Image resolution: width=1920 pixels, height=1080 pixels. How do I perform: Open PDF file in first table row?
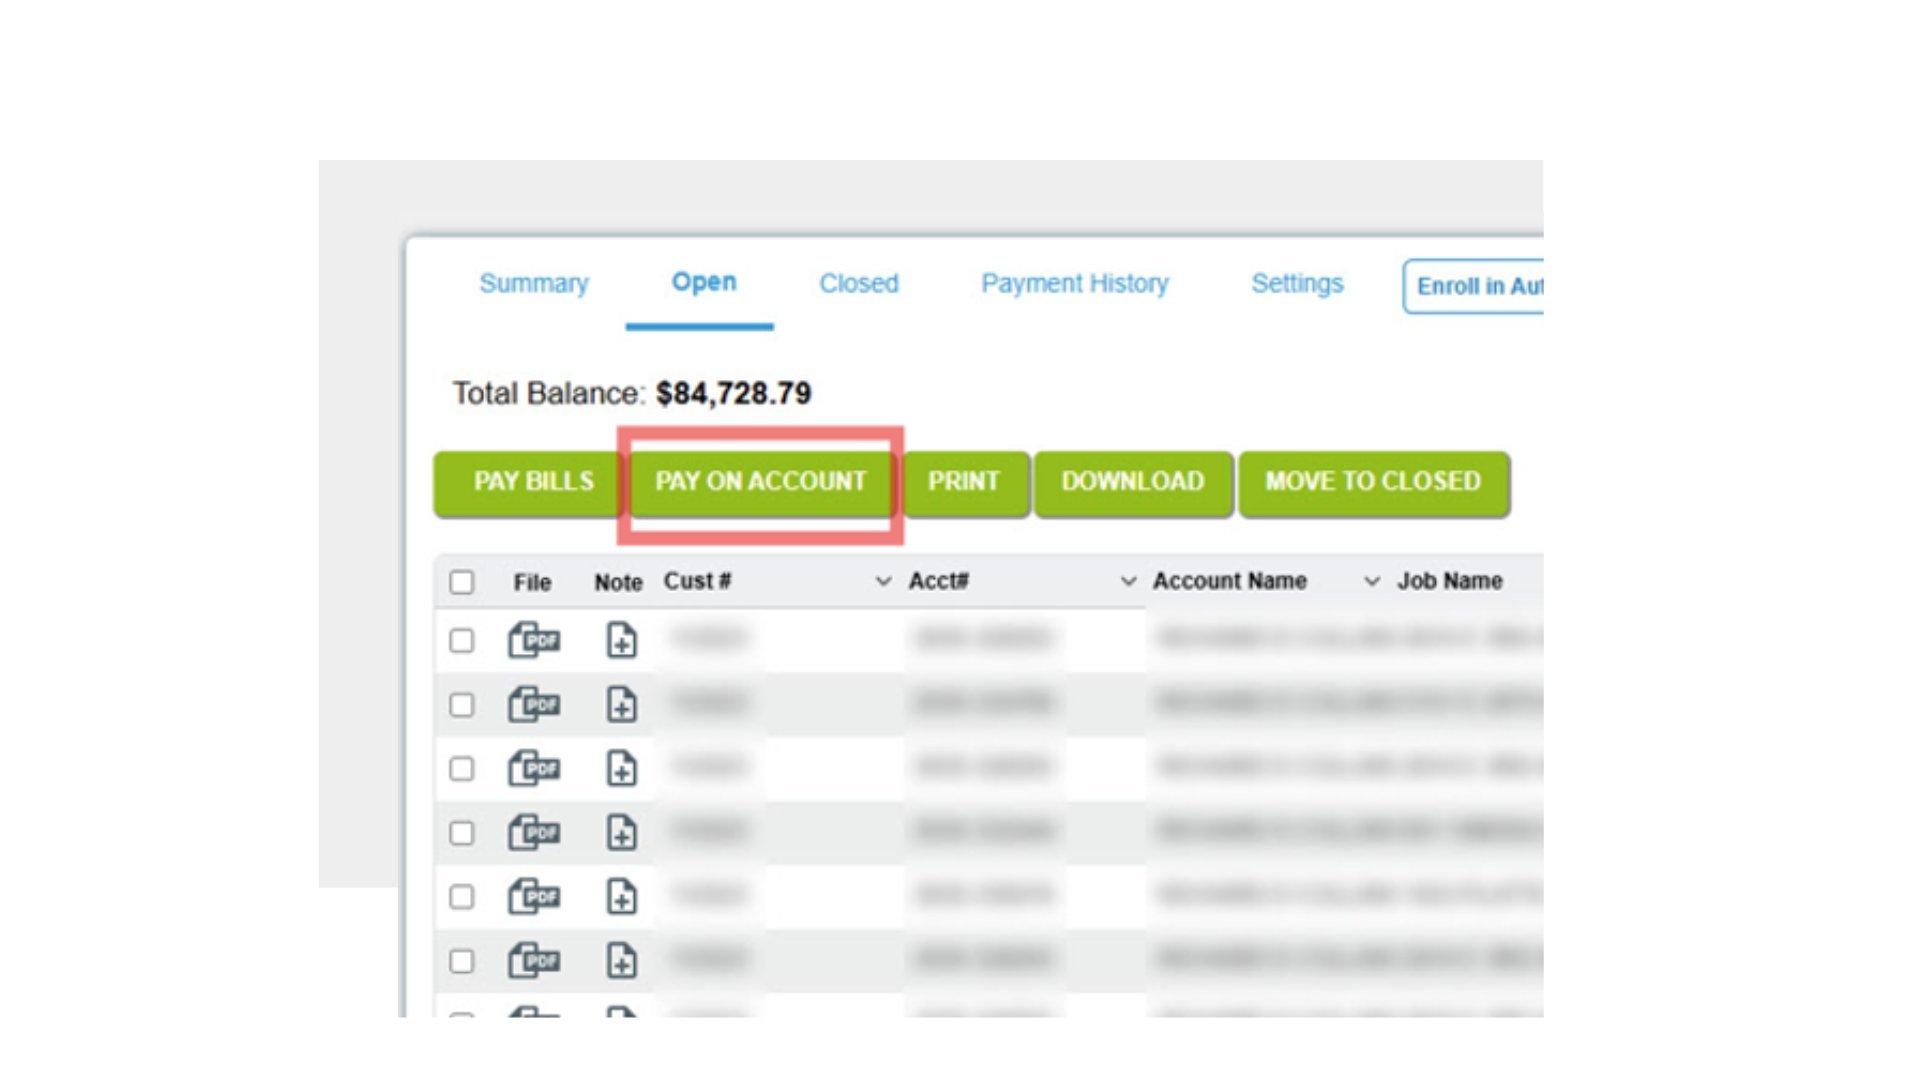click(534, 640)
